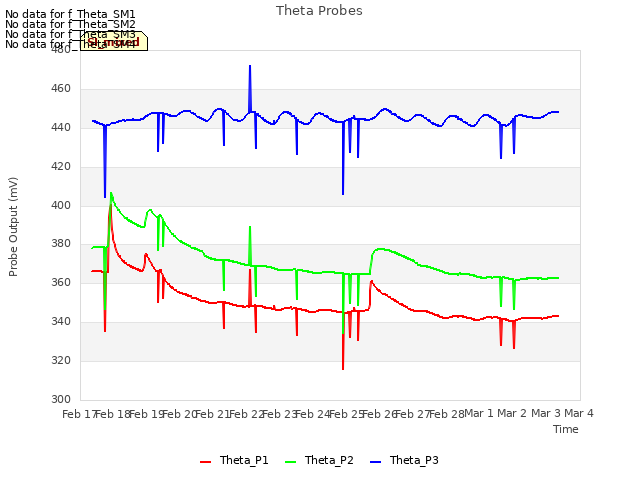Click the 'Mar 2' x-axis tick label
This screenshot has height=480, width=640.
click(x=512, y=413)
